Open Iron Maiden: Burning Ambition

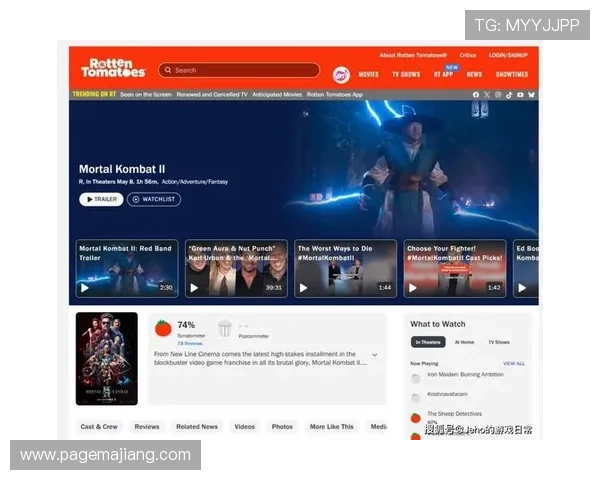pyautogui.click(x=465, y=374)
